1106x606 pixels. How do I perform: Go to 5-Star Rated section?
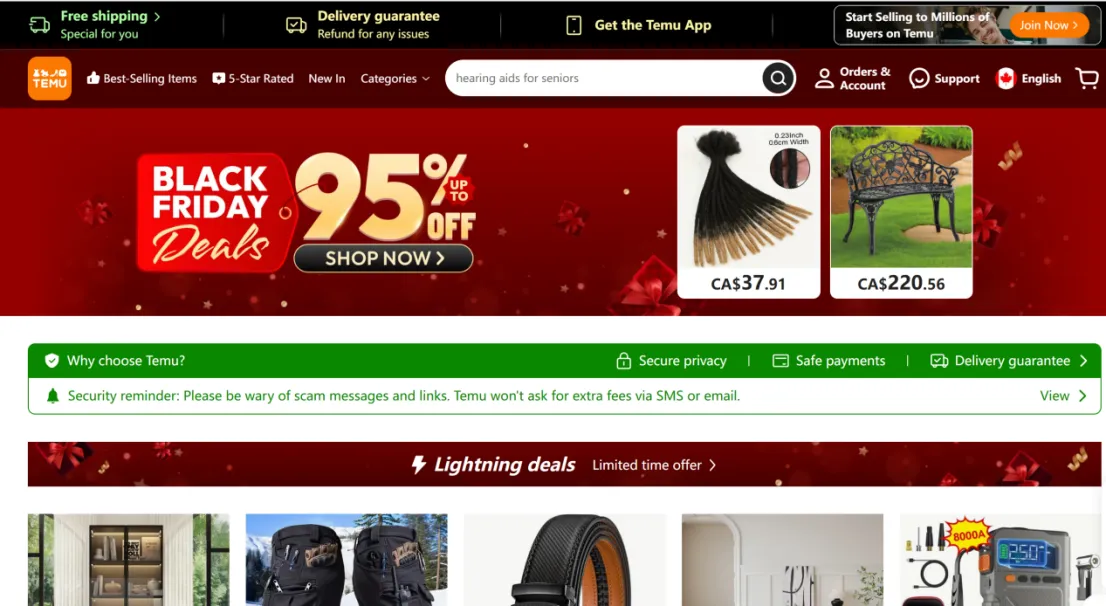[253, 78]
